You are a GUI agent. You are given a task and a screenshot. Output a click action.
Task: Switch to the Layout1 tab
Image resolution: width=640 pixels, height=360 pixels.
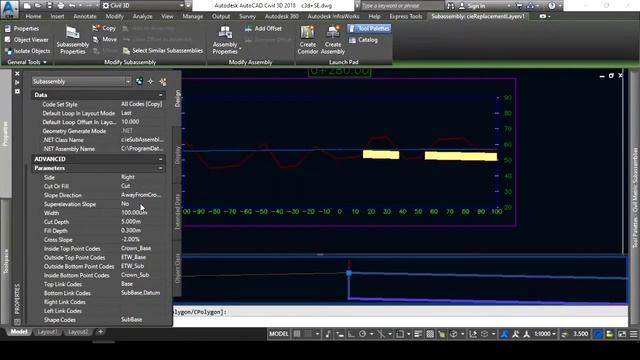pyautogui.click(x=47, y=332)
